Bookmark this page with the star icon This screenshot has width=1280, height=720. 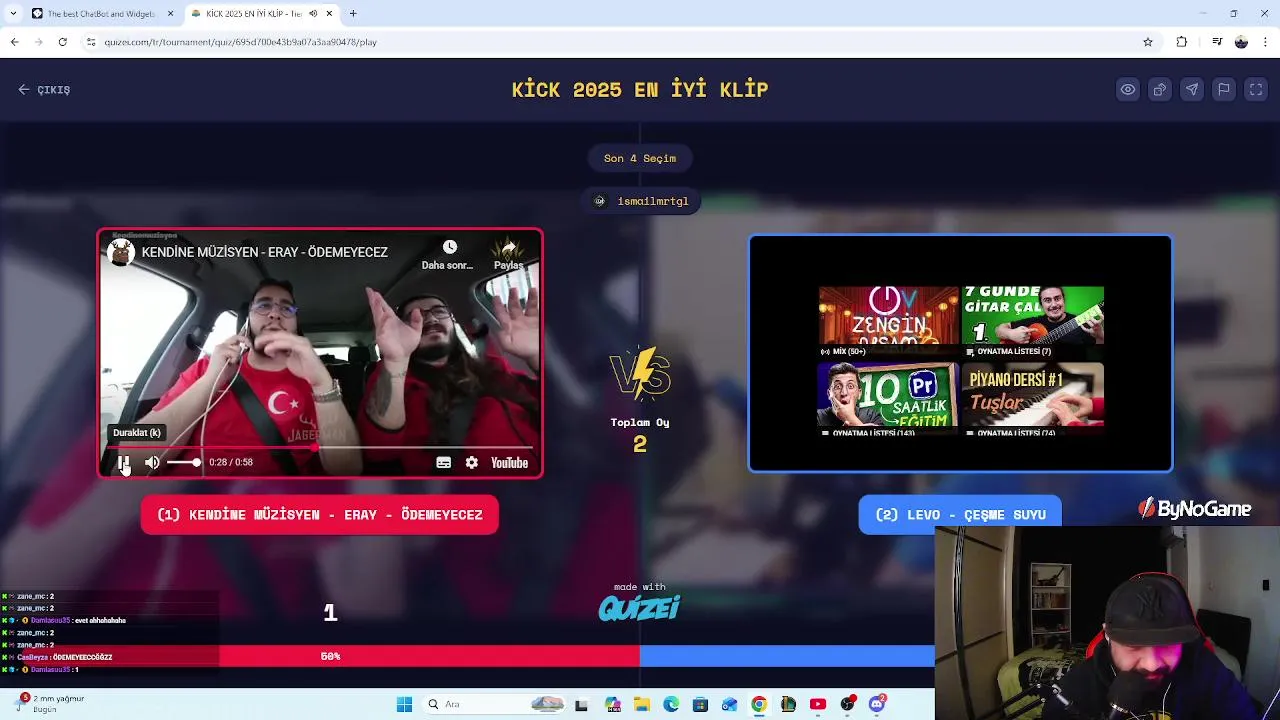pos(1148,42)
